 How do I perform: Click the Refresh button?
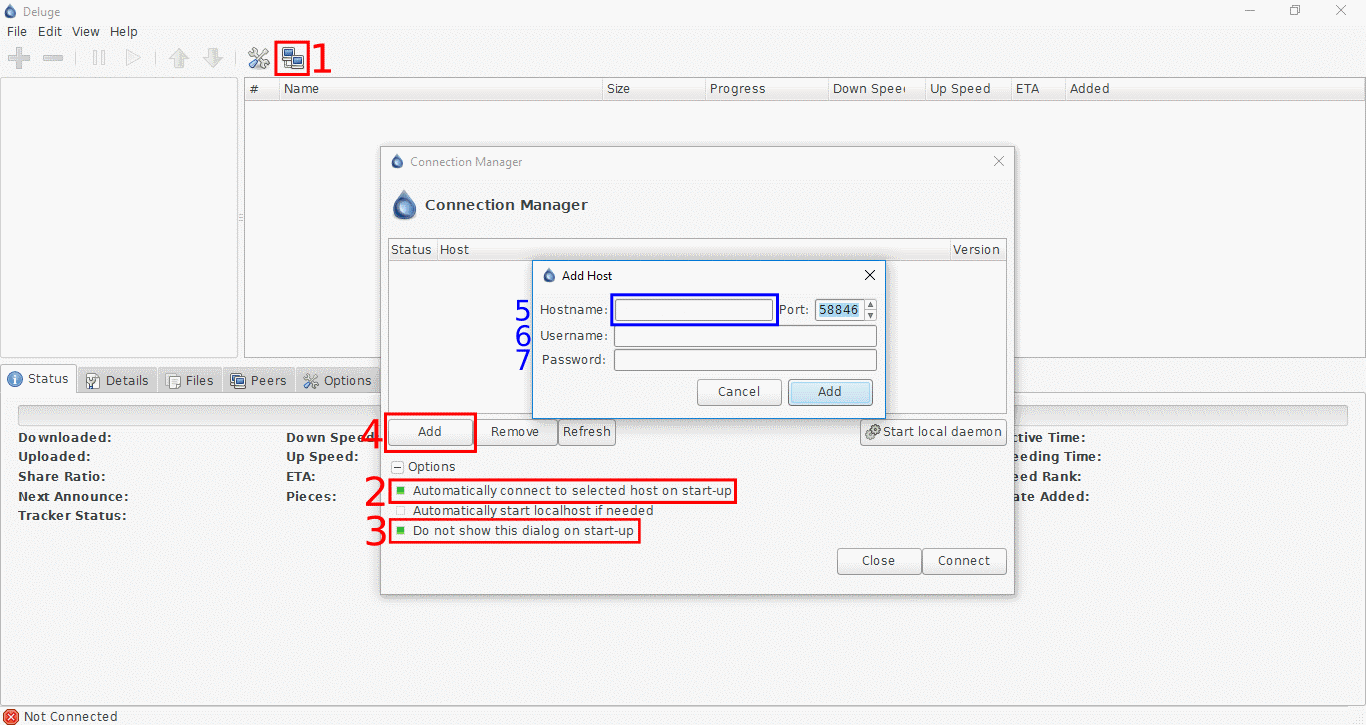pyautogui.click(x=586, y=432)
